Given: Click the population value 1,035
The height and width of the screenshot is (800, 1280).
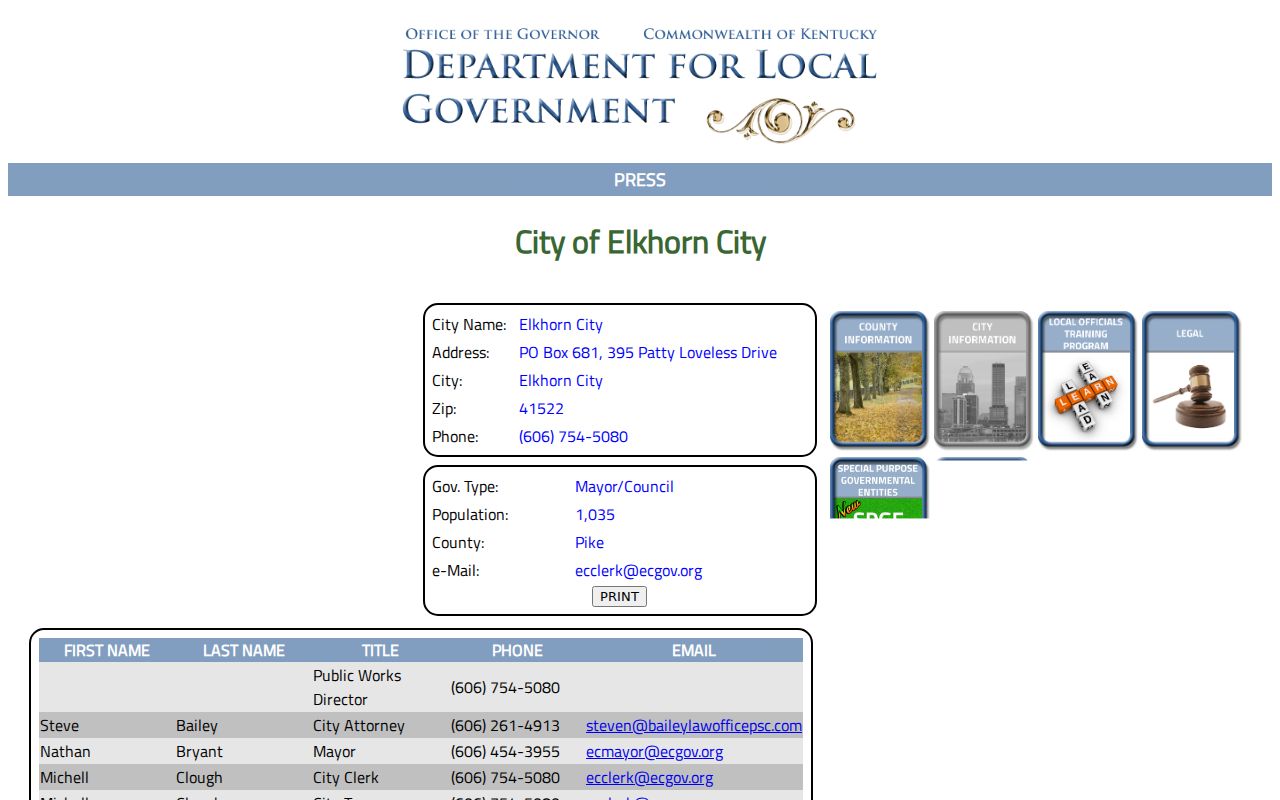Looking at the screenshot, I should tap(595, 515).
